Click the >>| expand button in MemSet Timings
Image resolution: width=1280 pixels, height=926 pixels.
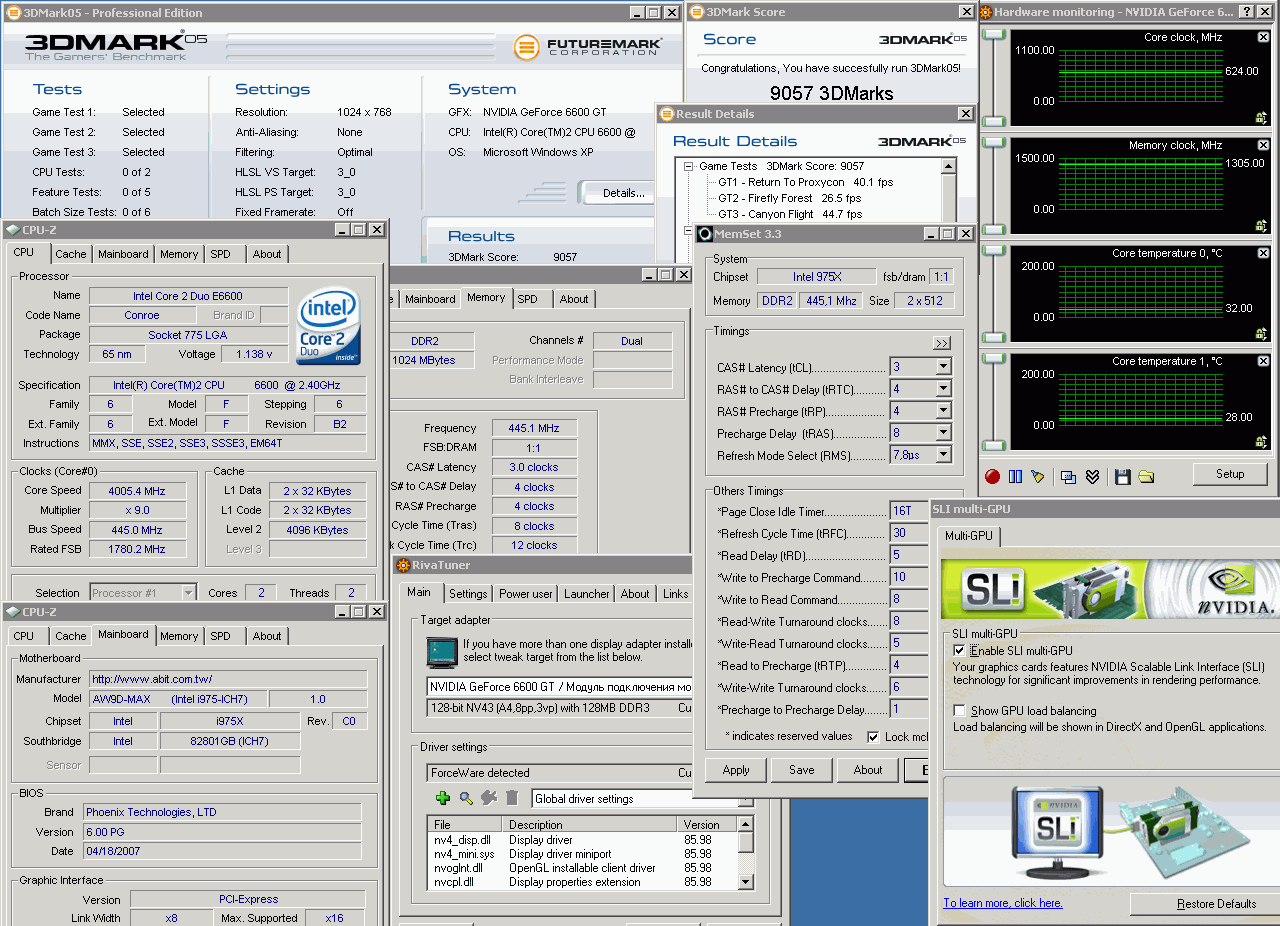pyautogui.click(x=942, y=343)
